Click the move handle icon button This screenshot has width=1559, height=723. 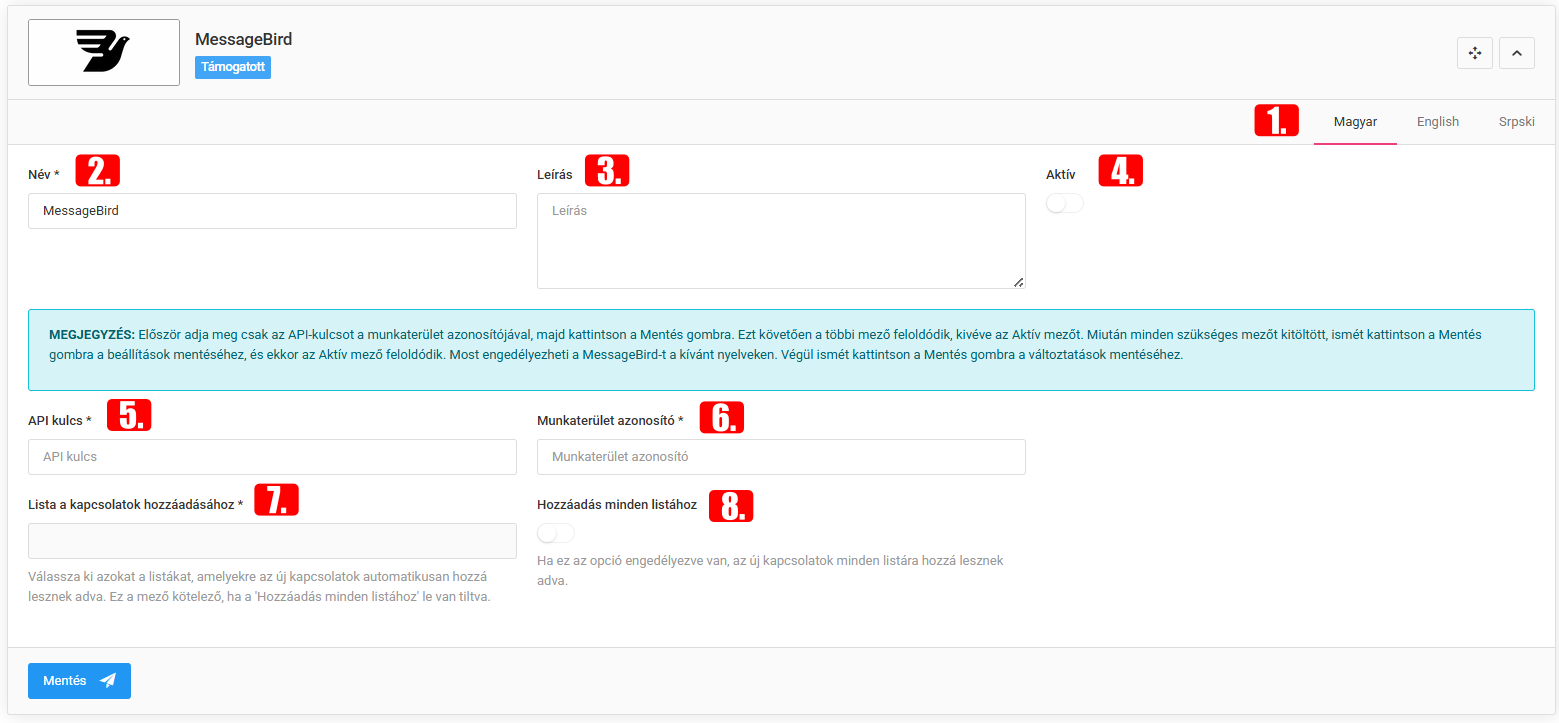pyautogui.click(x=1475, y=53)
